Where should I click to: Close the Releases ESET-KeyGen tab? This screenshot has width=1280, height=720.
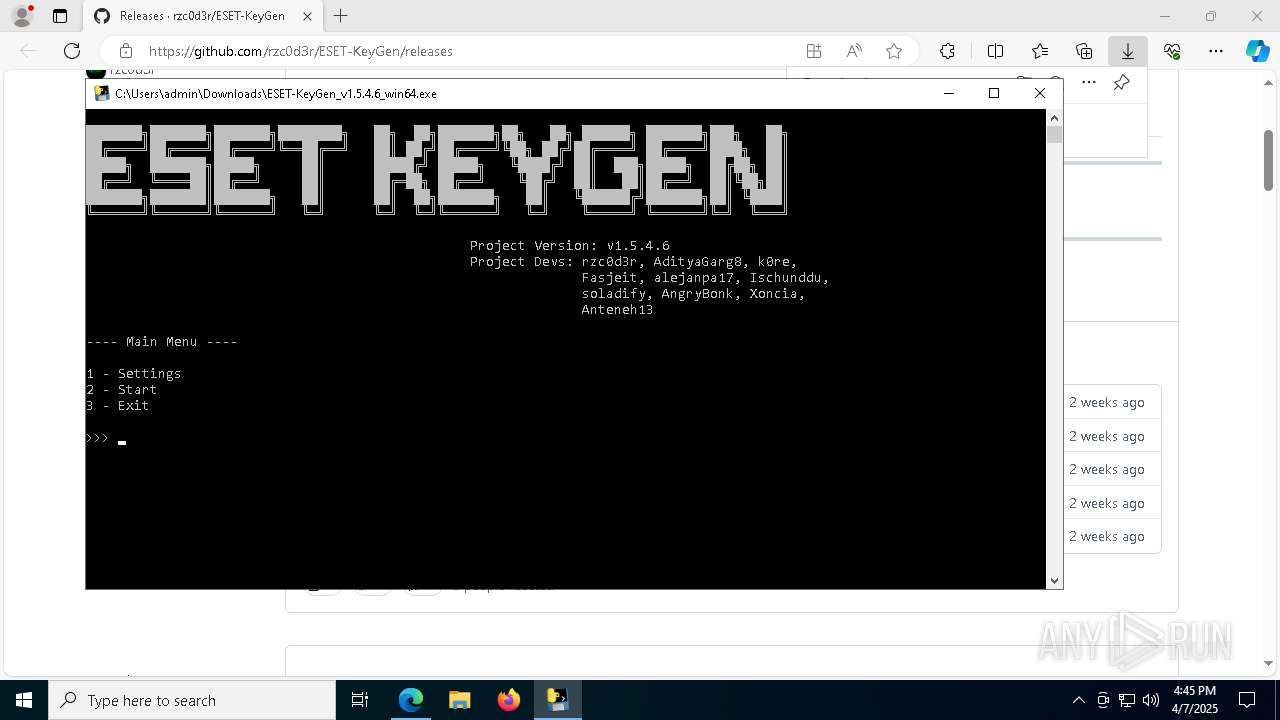[308, 16]
